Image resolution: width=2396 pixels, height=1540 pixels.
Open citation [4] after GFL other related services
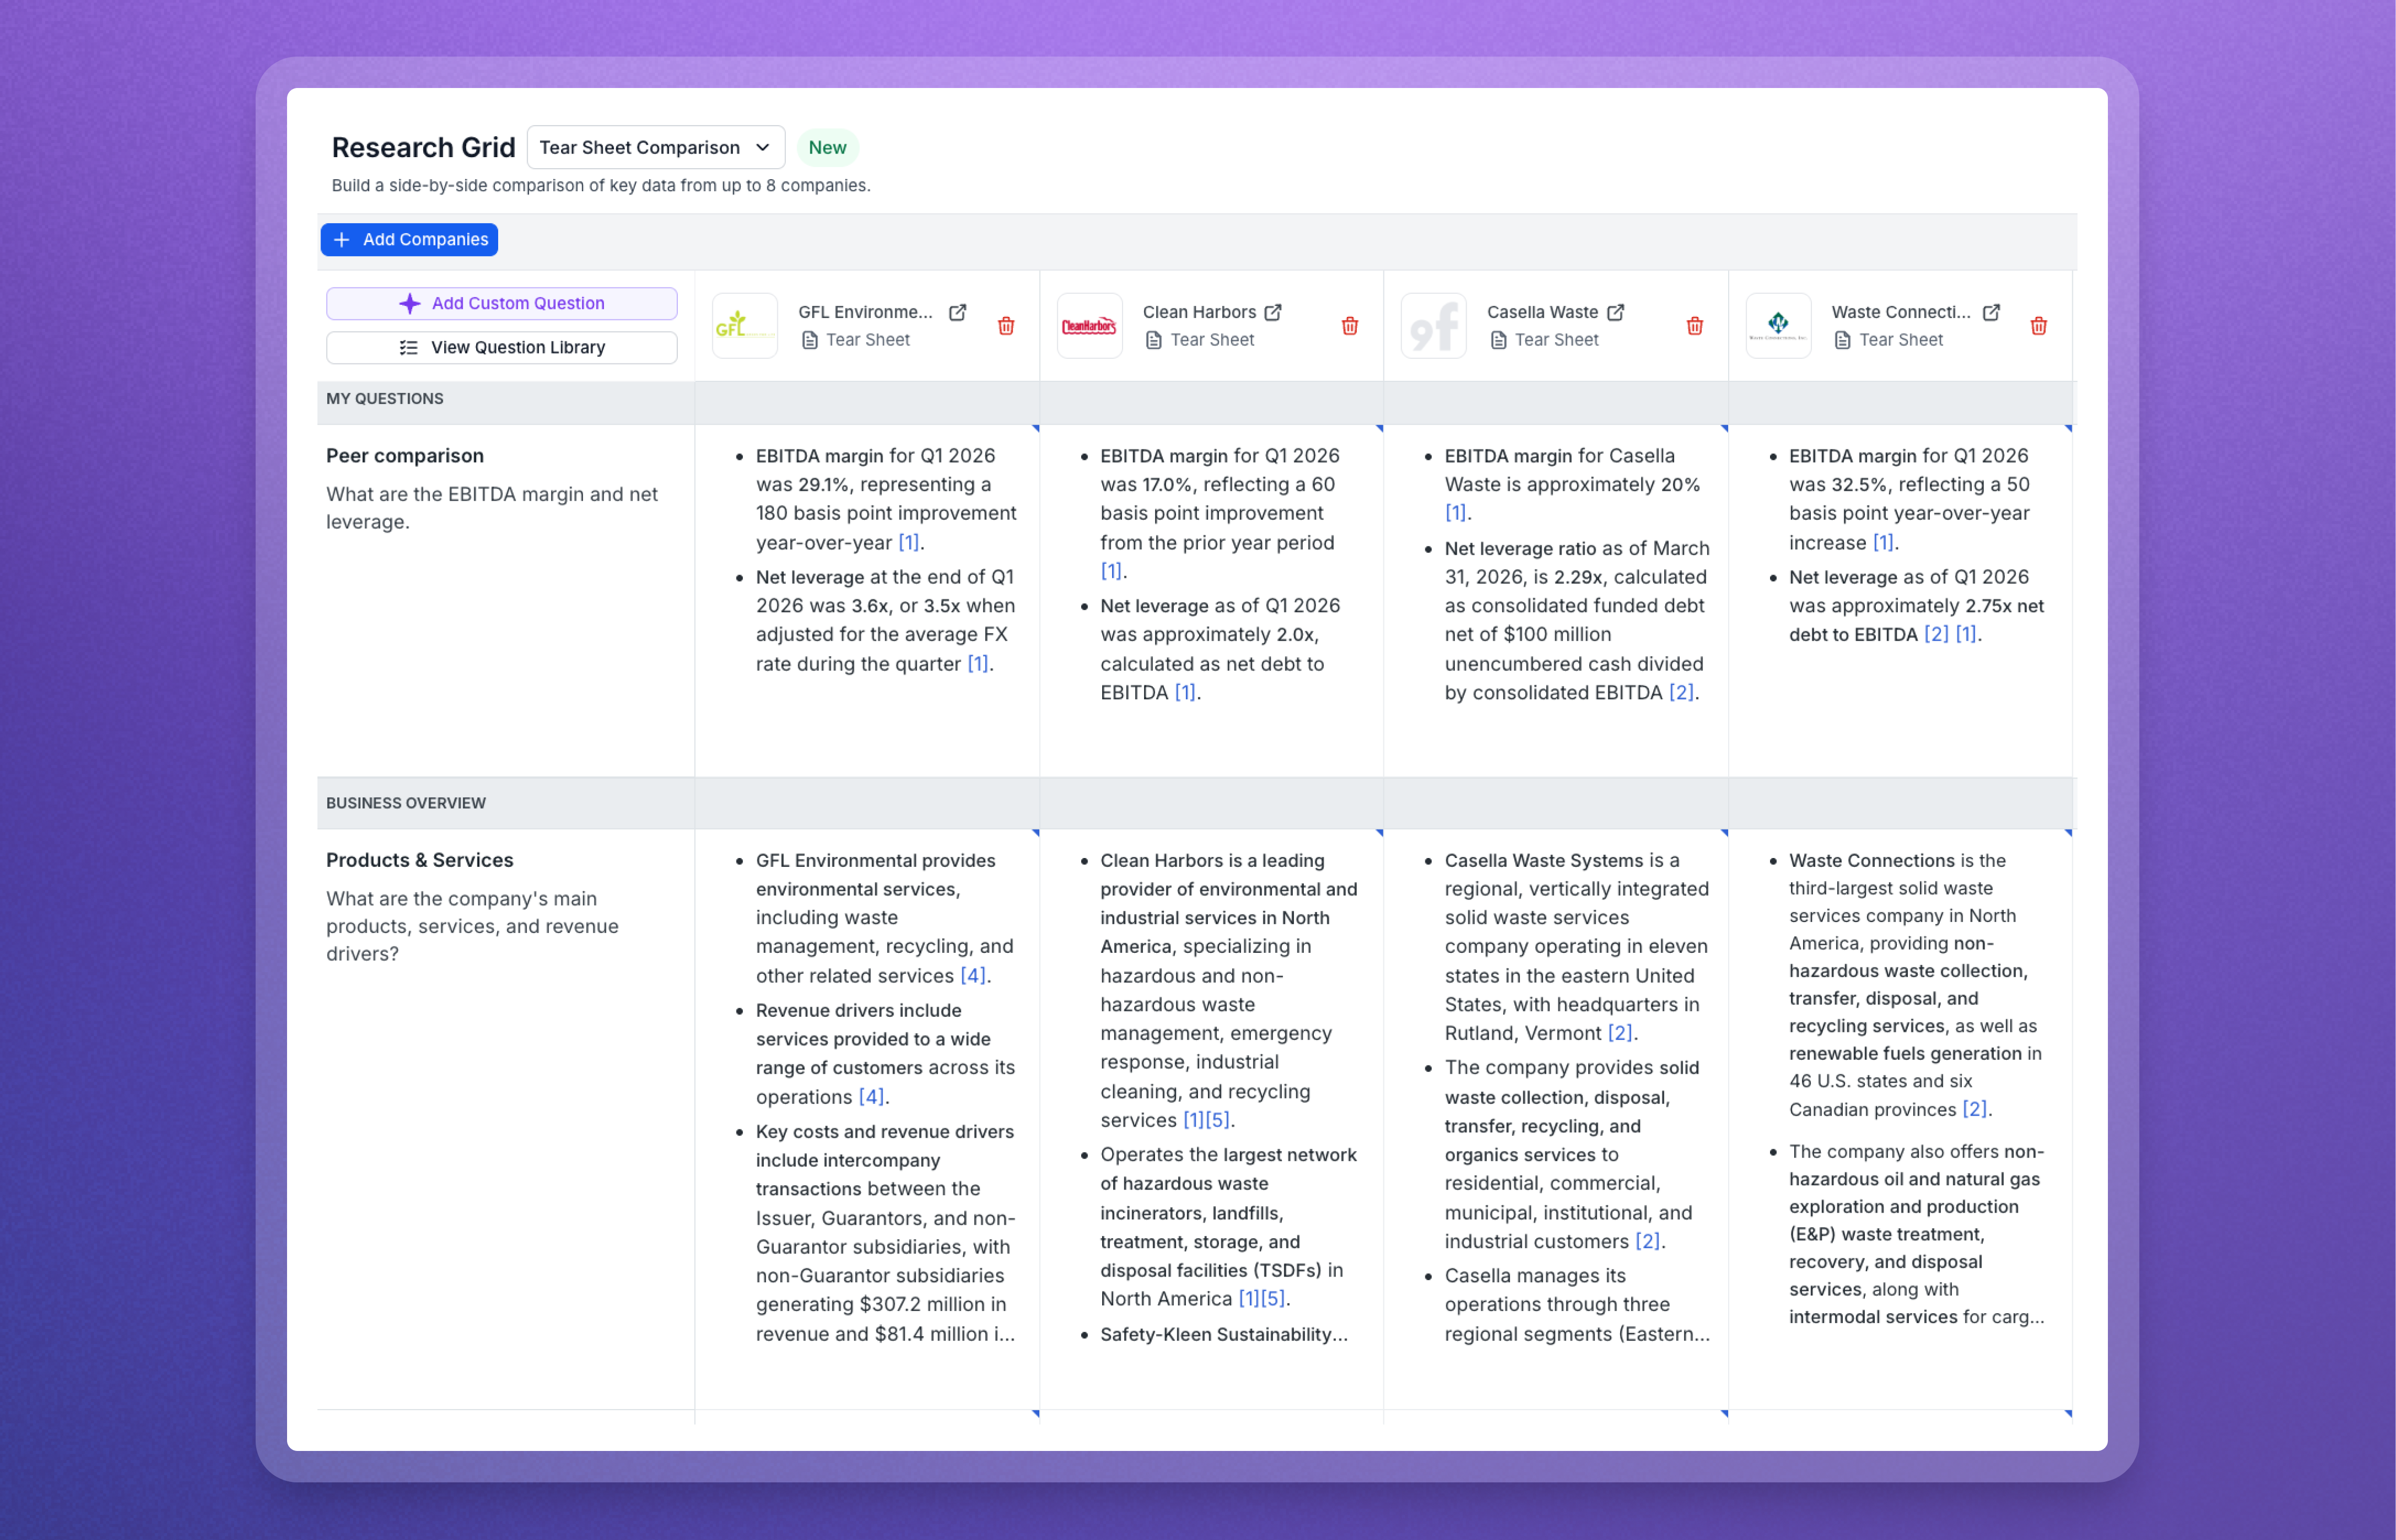[973, 976]
